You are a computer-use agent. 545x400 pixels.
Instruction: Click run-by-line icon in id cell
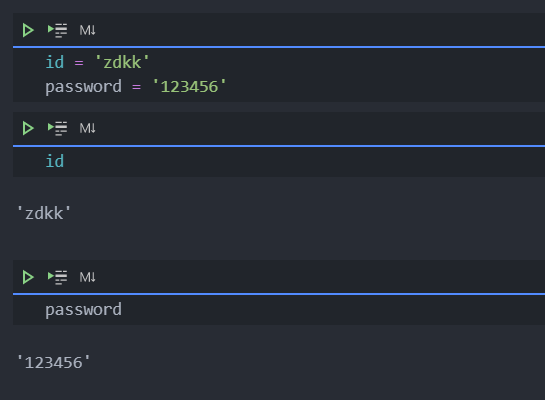pyautogui.click(x=57, y=128)
